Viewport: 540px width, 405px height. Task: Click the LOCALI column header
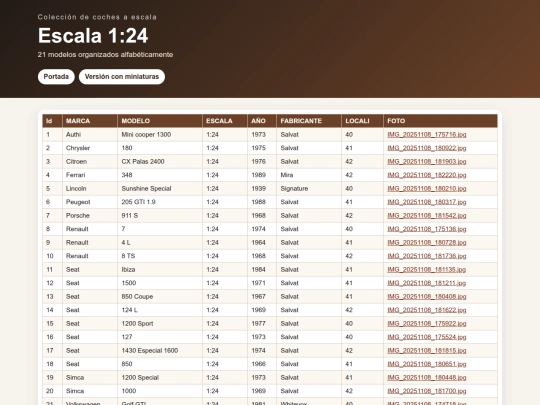[x=362, y=121]
